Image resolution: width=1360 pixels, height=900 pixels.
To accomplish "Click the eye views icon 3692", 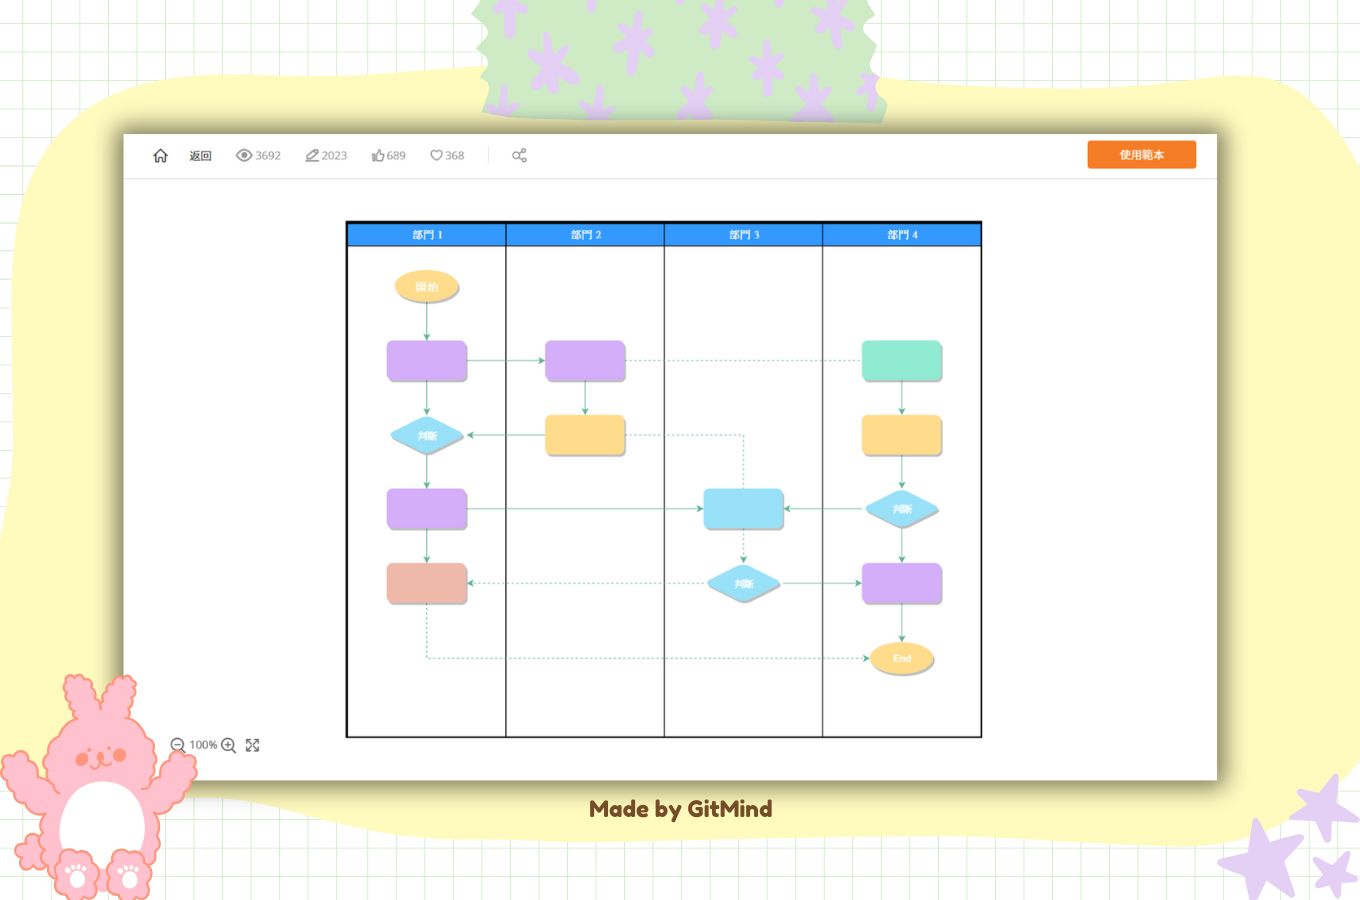I will point(258,156).
